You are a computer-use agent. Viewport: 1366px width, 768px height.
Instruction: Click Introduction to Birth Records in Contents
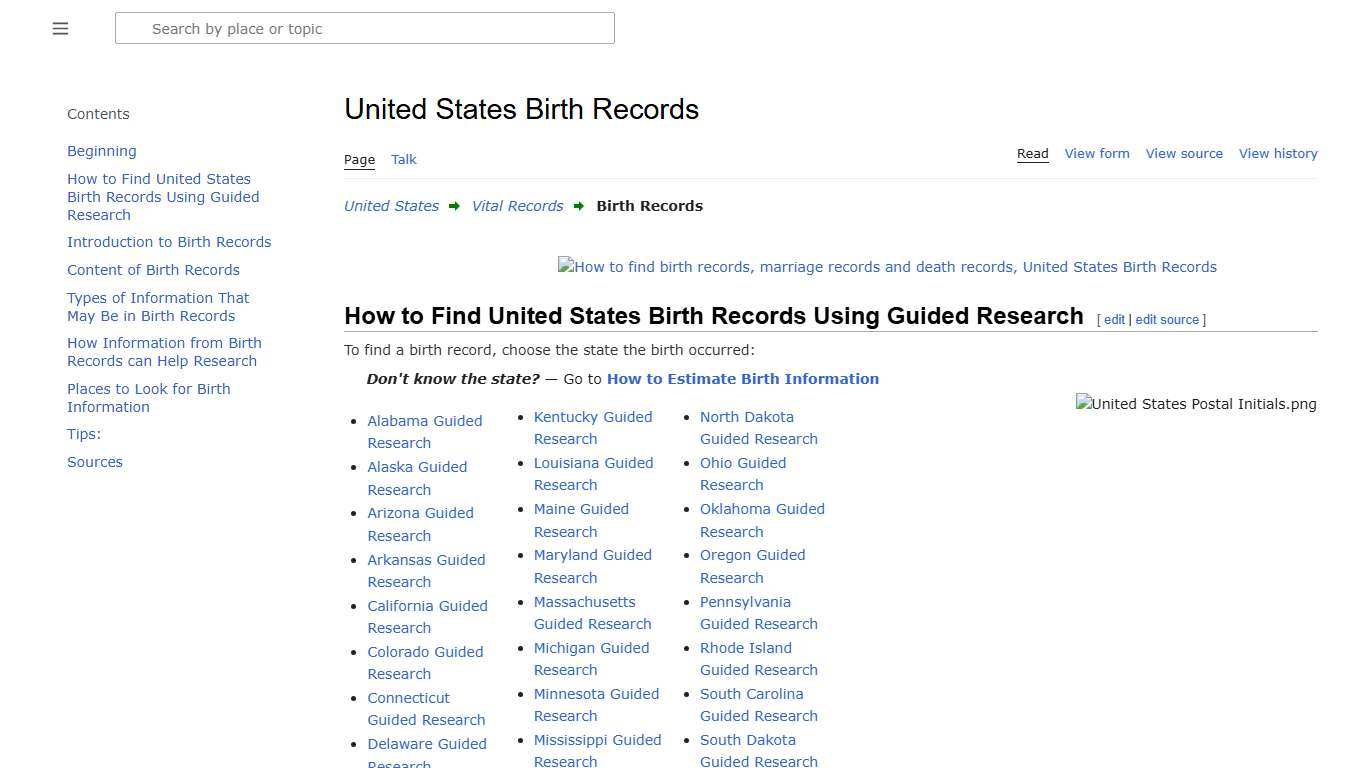coord(169,241)
